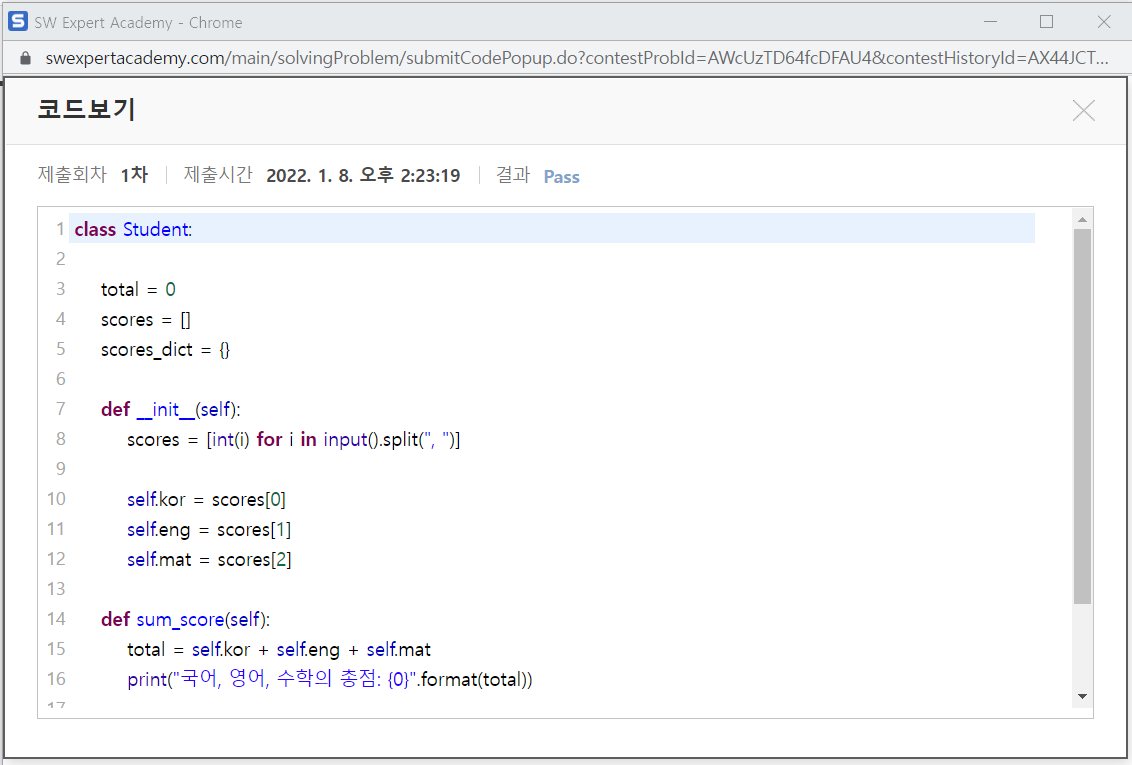This screenshot has height=765, width=1132.
Task: Click code line 'scores_dict = {}'
Action: coord(165,350)
